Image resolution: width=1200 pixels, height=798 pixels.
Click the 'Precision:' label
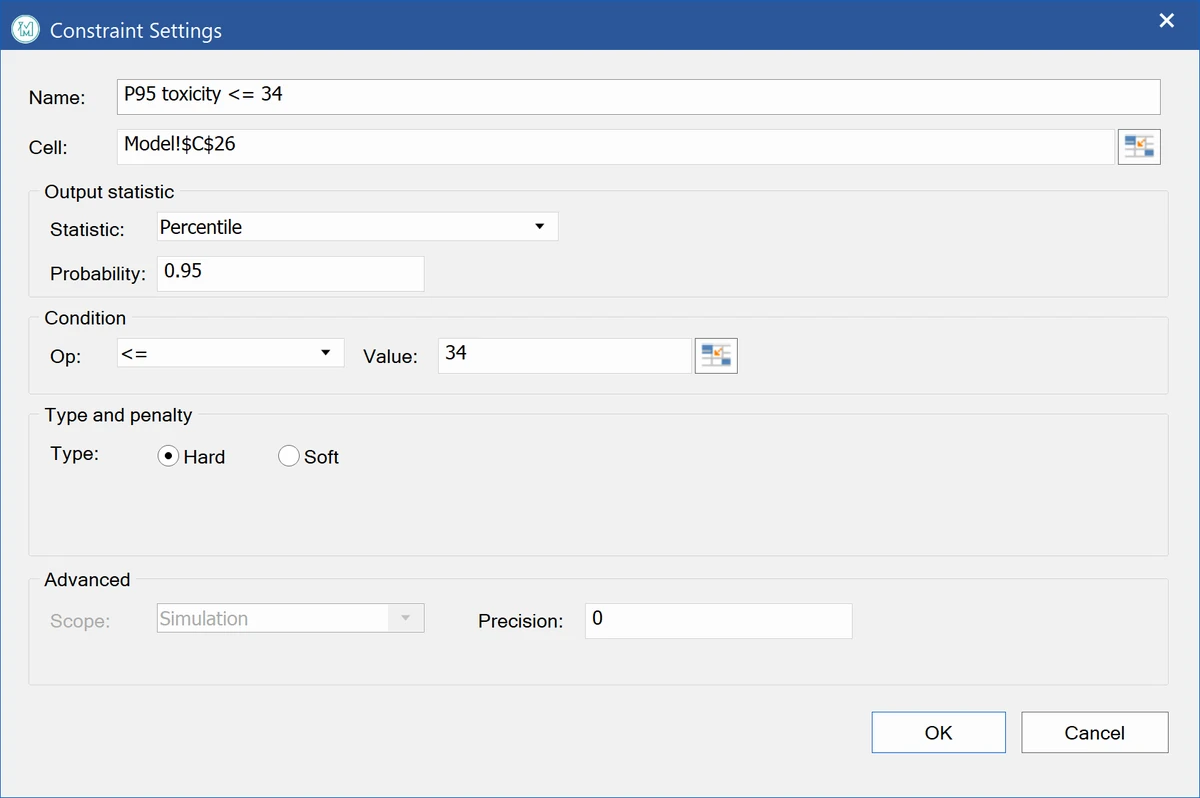tap(520, 621)
